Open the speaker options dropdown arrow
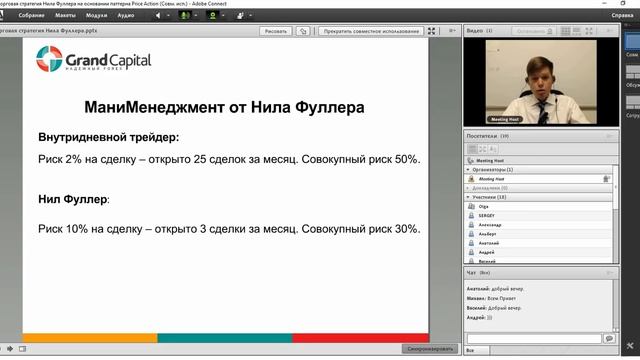Screen dimensions: 640x360 (x=168, y=16)
